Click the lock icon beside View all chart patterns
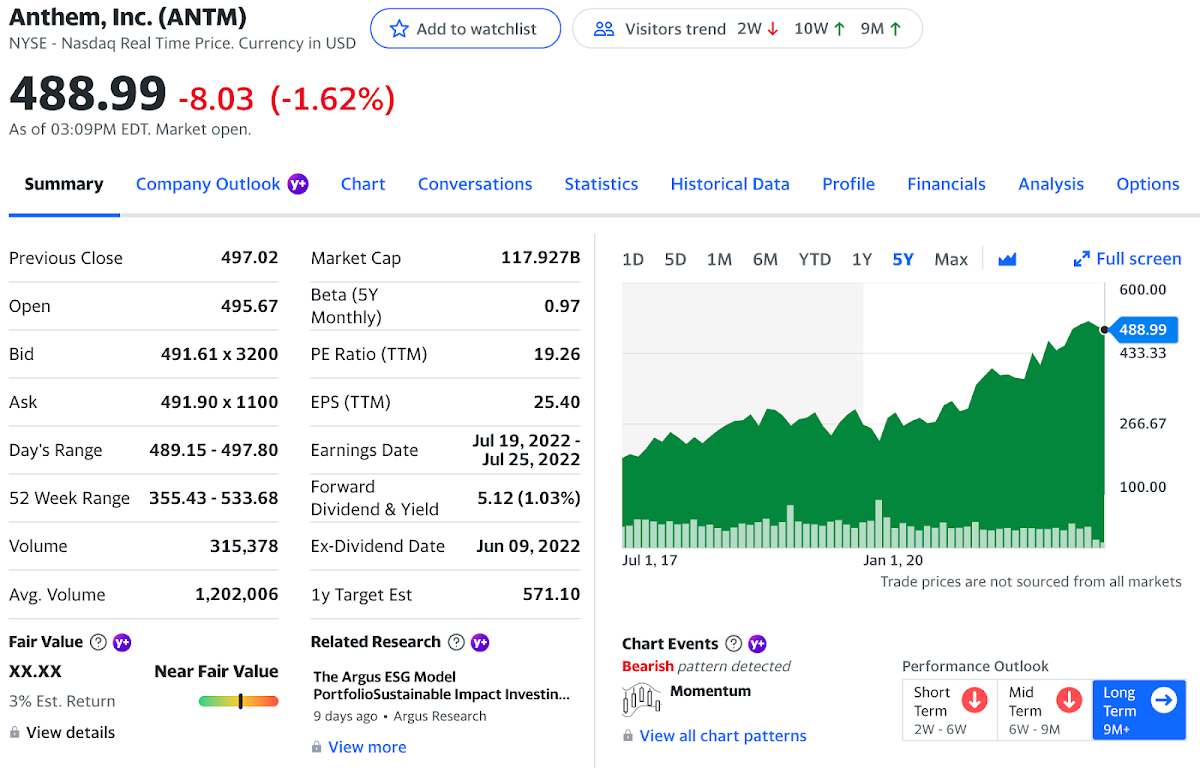The height and width of the screenshot is (768, 1200). (x=628, y=736)
